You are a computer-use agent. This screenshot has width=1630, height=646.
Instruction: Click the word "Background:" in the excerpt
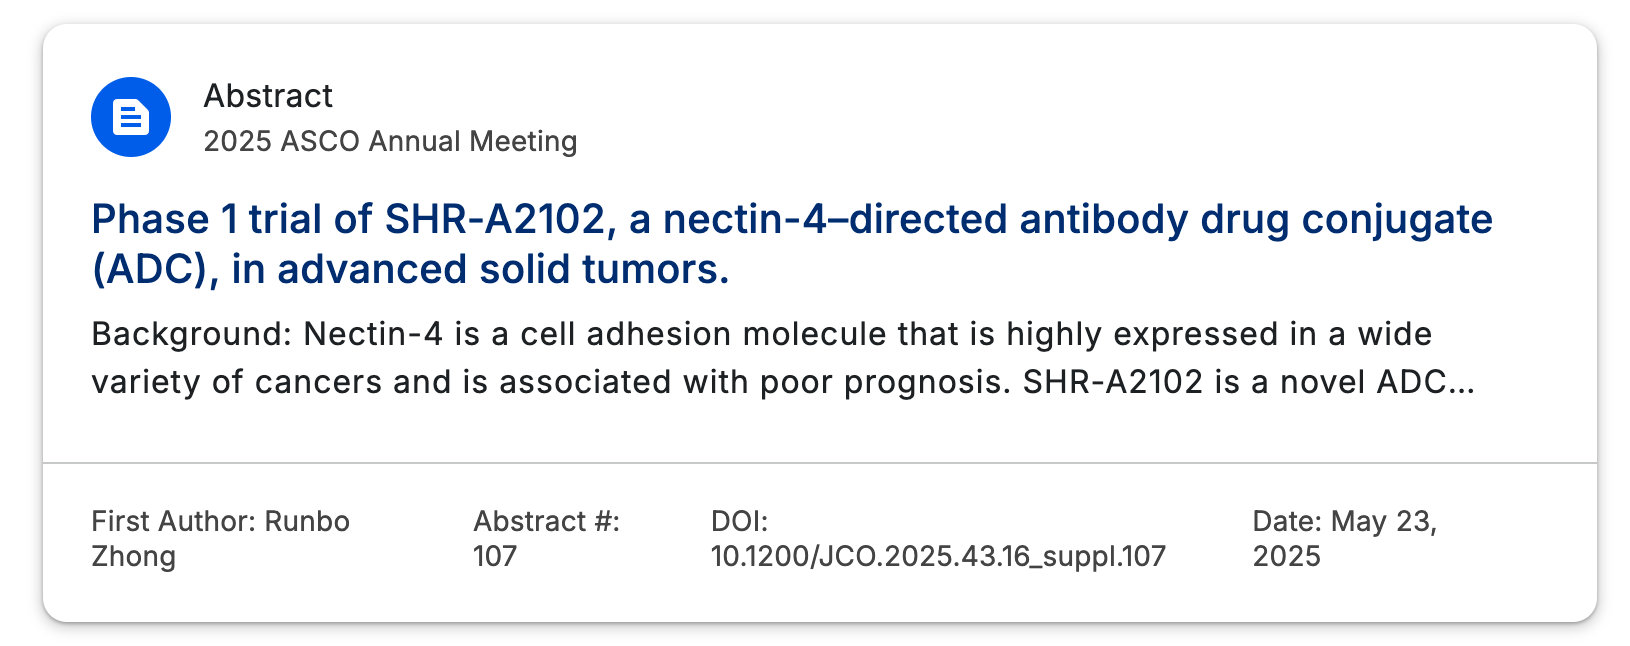[191, 334]
